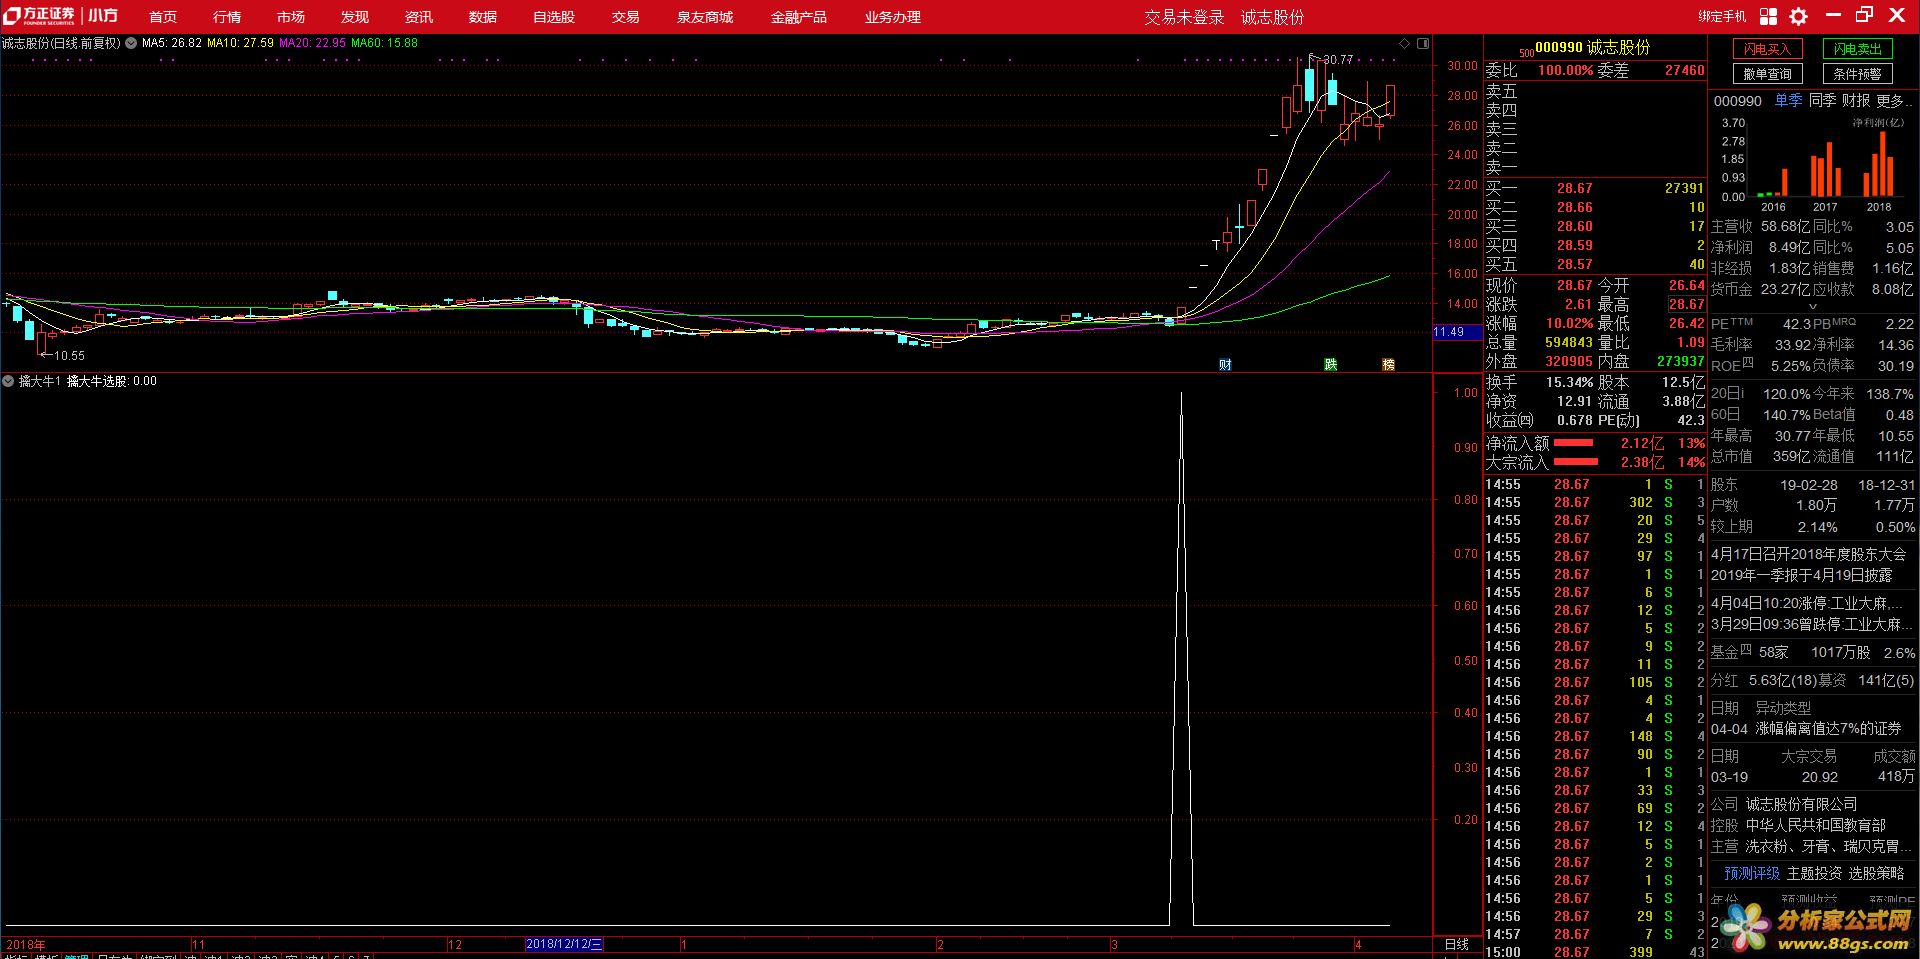
Task: Open dropdown arrow beside 擒大牛1 indicator
Action: pyautogui.click(x=8, y=381)
